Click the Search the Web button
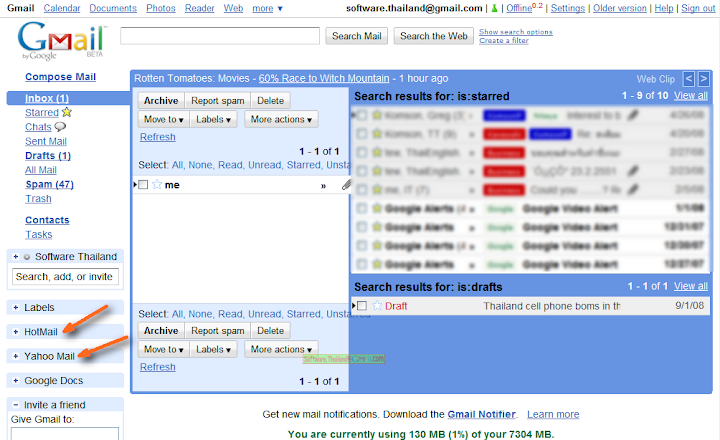The height and width of the screenshot is (440, 720). 433,36
